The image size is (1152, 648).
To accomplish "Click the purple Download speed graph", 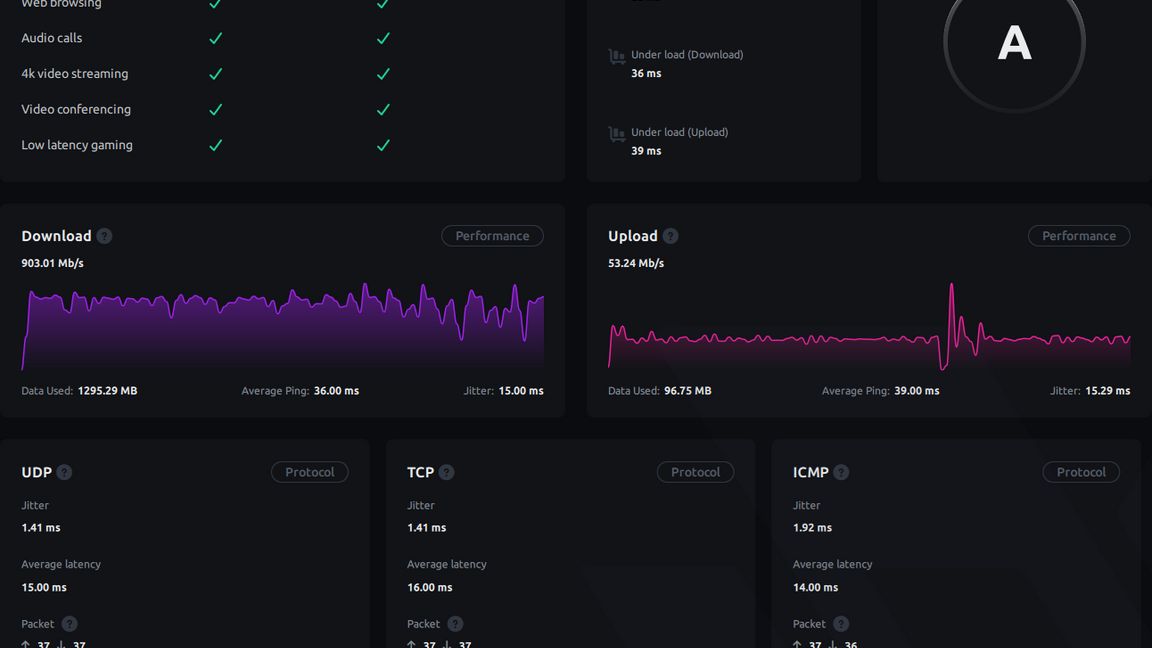I will (x=282, y=325).
